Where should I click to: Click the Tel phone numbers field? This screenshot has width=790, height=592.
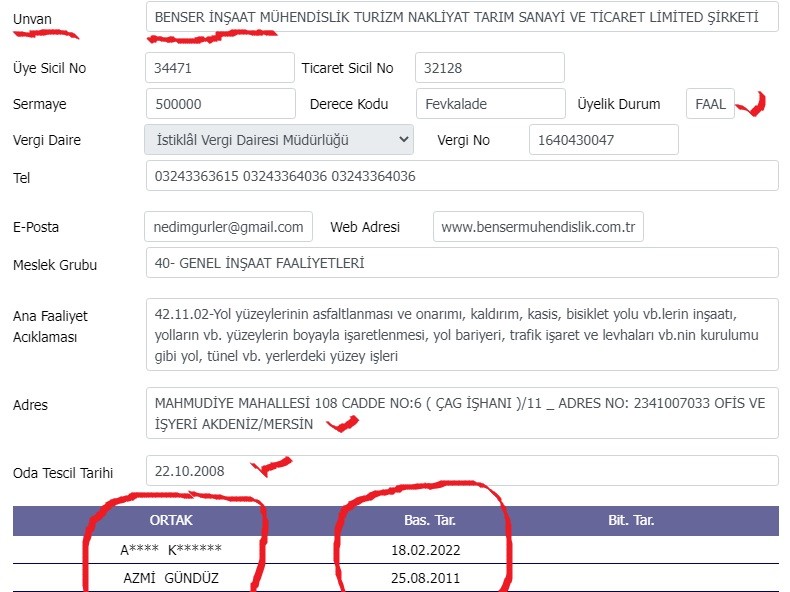click(462, 176)
